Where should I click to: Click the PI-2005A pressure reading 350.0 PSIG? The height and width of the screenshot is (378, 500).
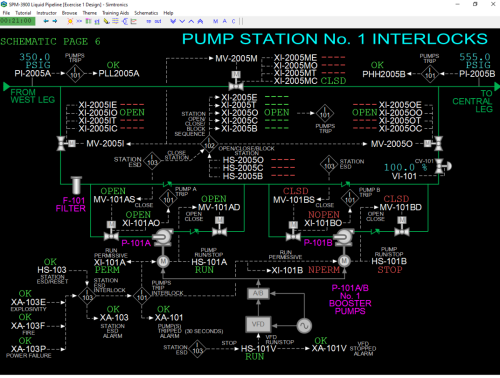pos(35,61)
